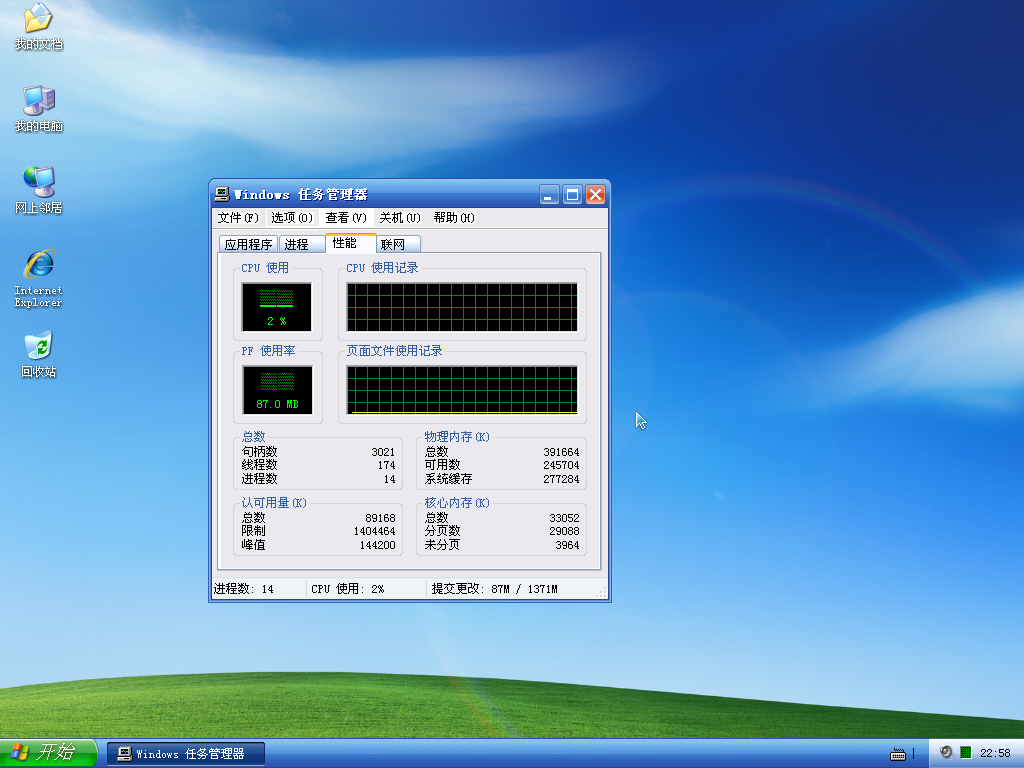
Task: Click the 开始 Start button
Action: pos(48,753)
